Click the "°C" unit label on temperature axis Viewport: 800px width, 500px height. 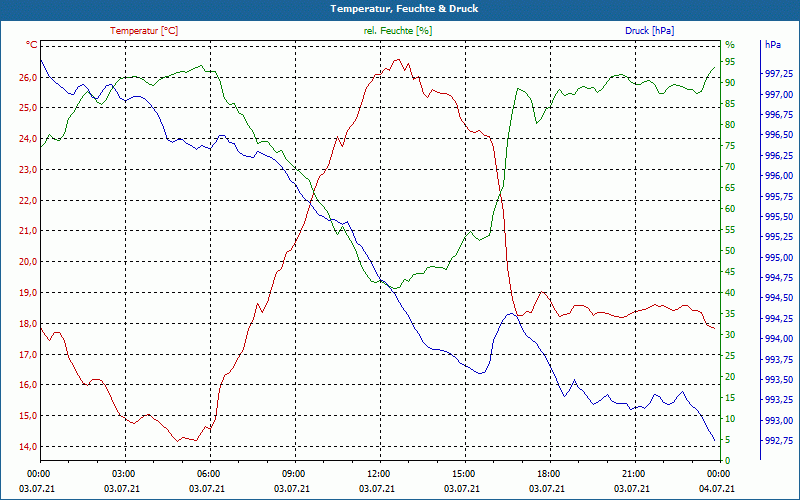(x=32, y=45)
